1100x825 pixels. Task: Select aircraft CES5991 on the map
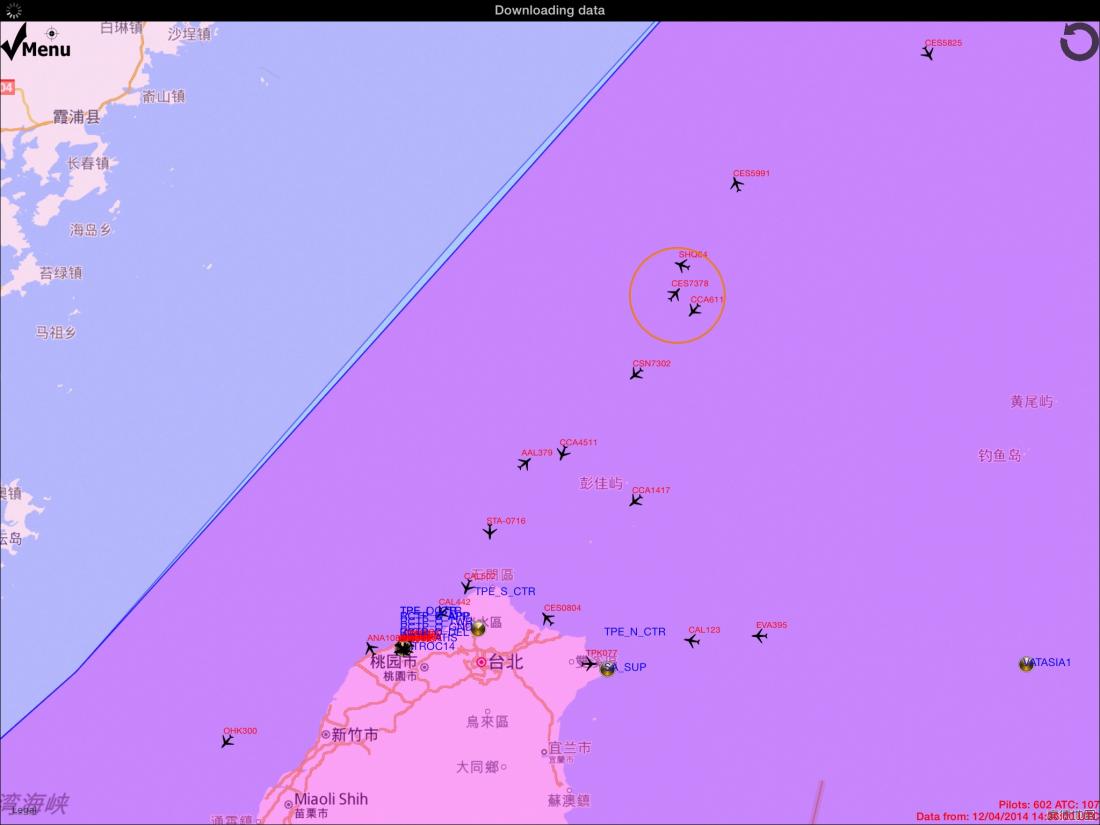coord(737,185)
